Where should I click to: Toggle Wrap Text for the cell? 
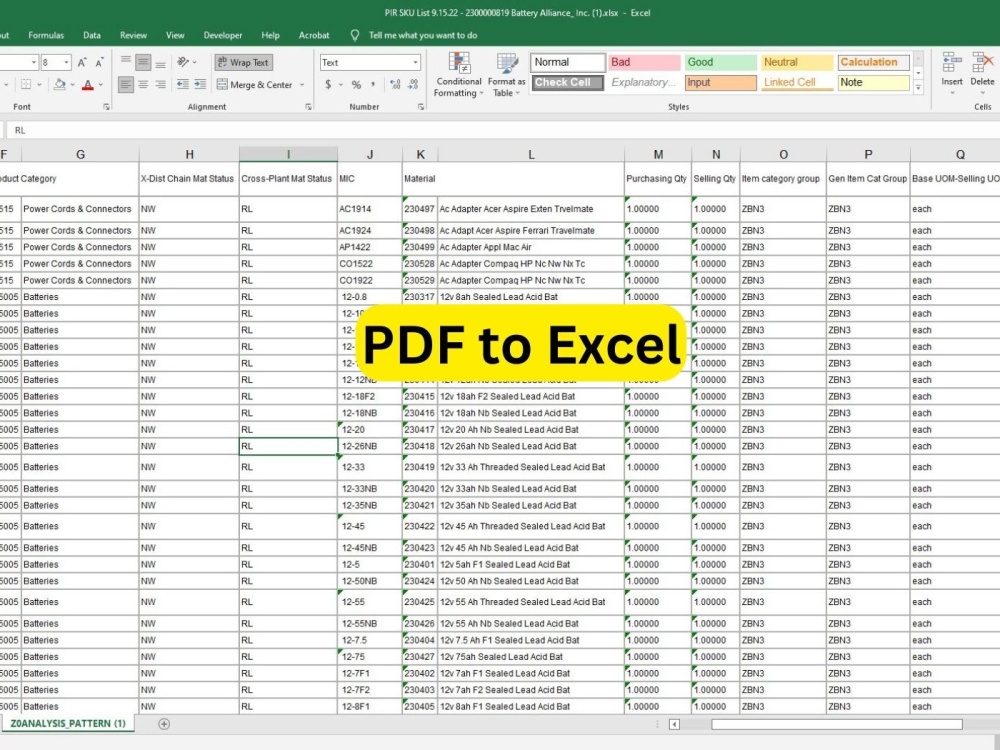[x=243, y=62]
